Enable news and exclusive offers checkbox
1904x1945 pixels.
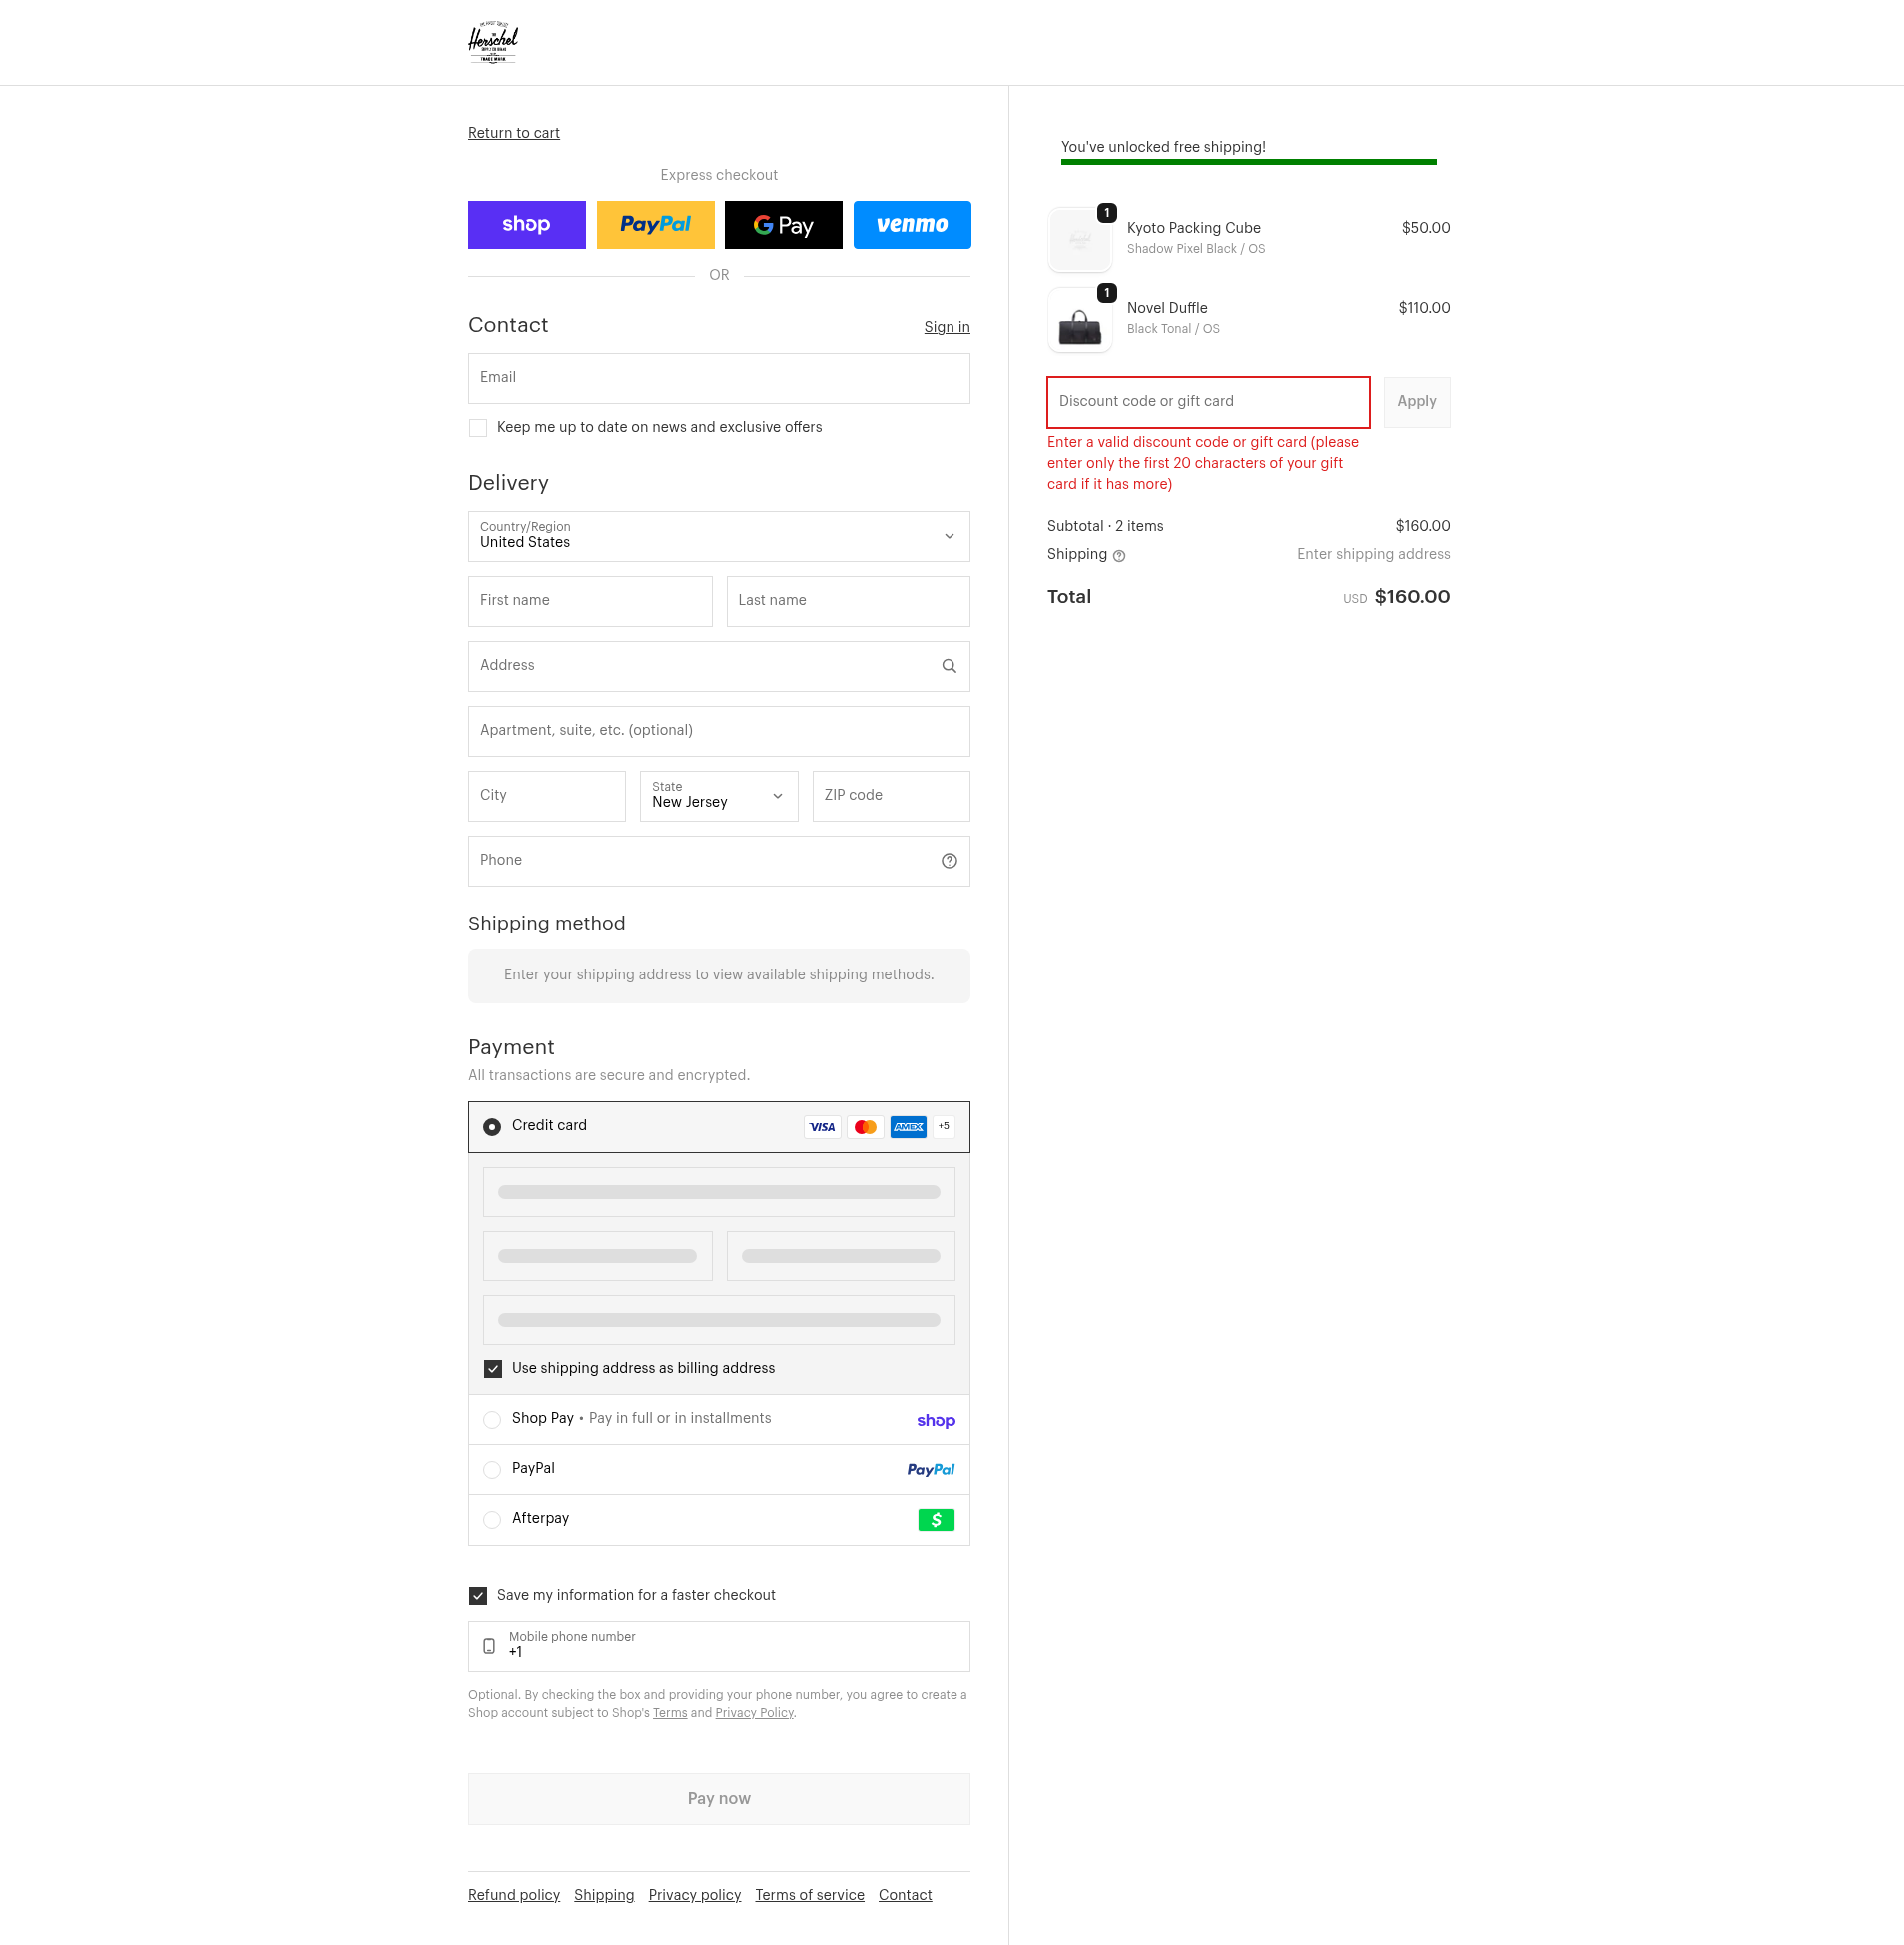tap(478, 428)
